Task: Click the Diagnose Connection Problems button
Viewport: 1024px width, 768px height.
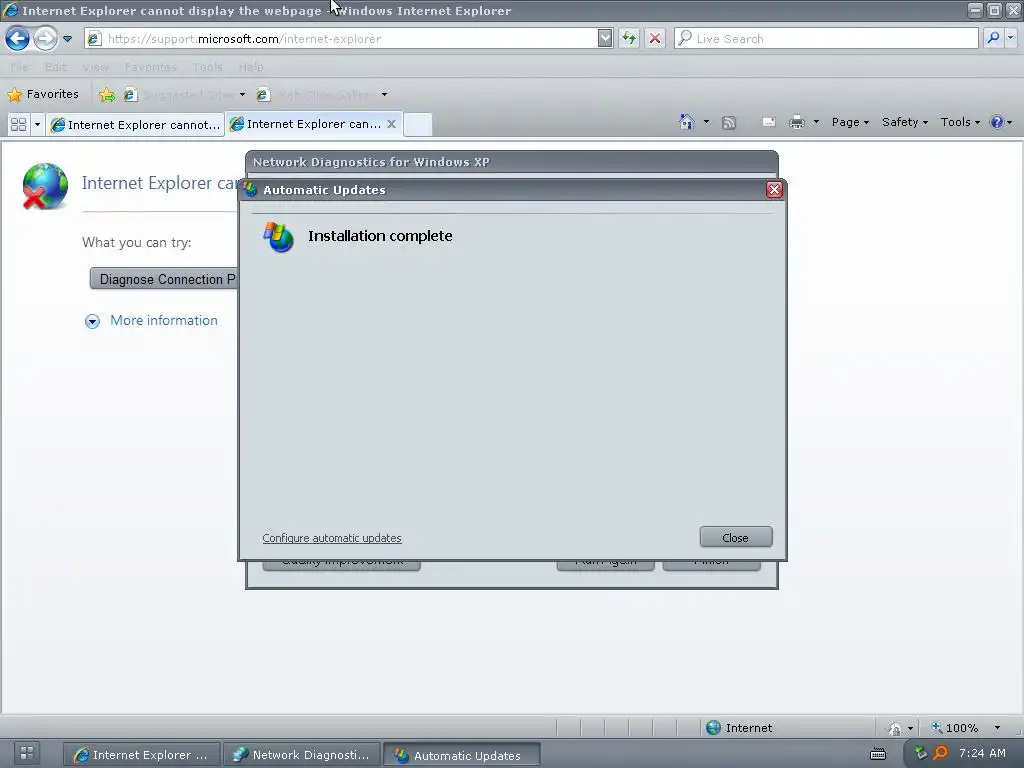Action: [163, 279]
